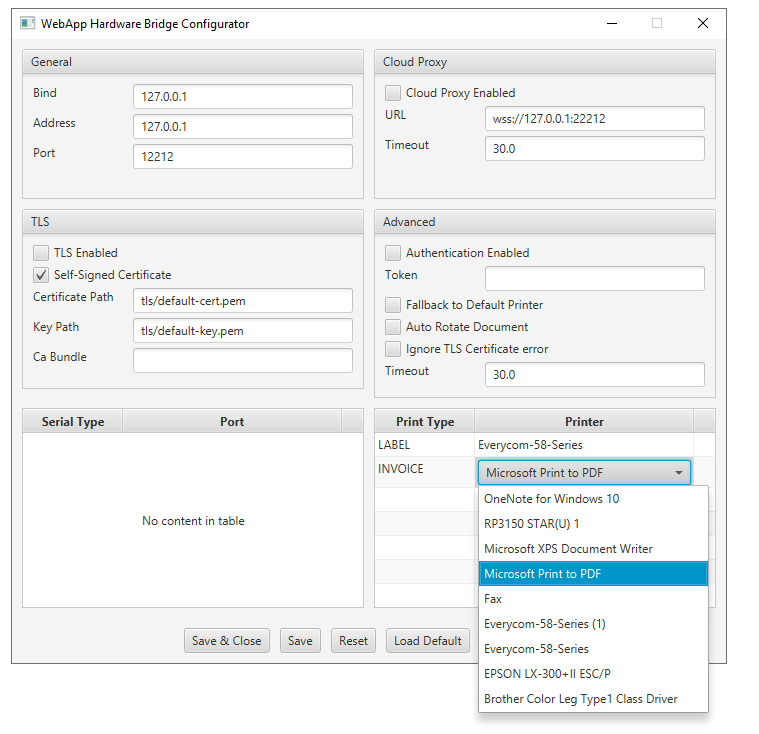
Task: Select Microsoft Print to PDF entry
Action: coord(593,574)
